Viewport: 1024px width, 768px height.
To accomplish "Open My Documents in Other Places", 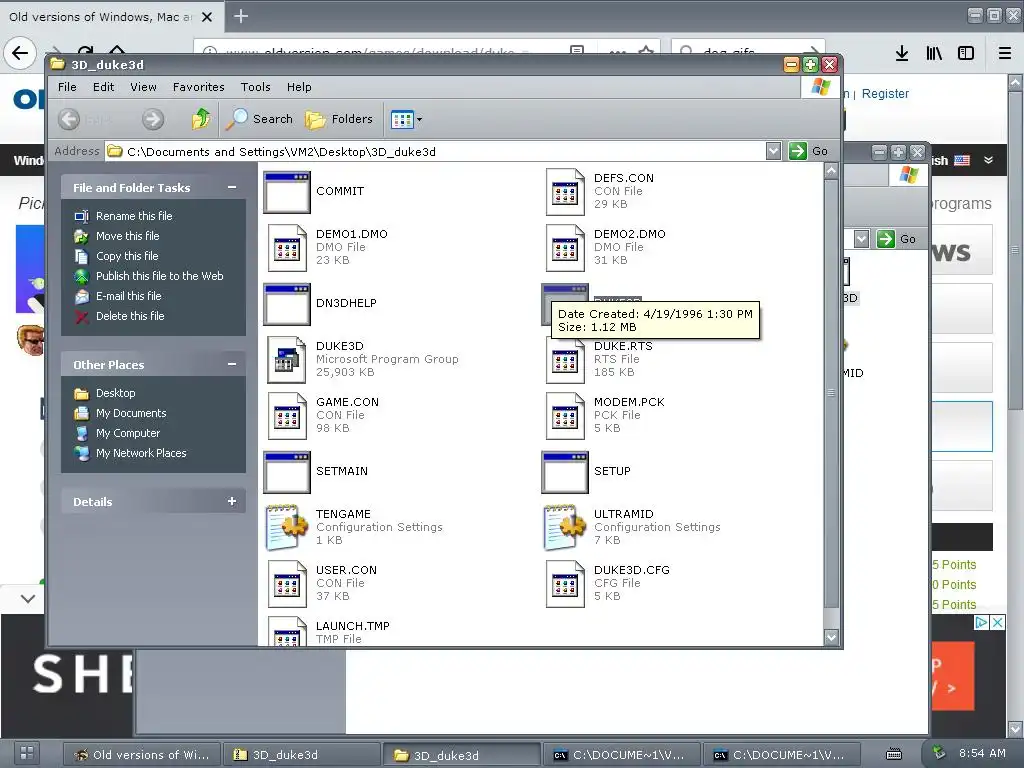I will [x=131, y=413].
